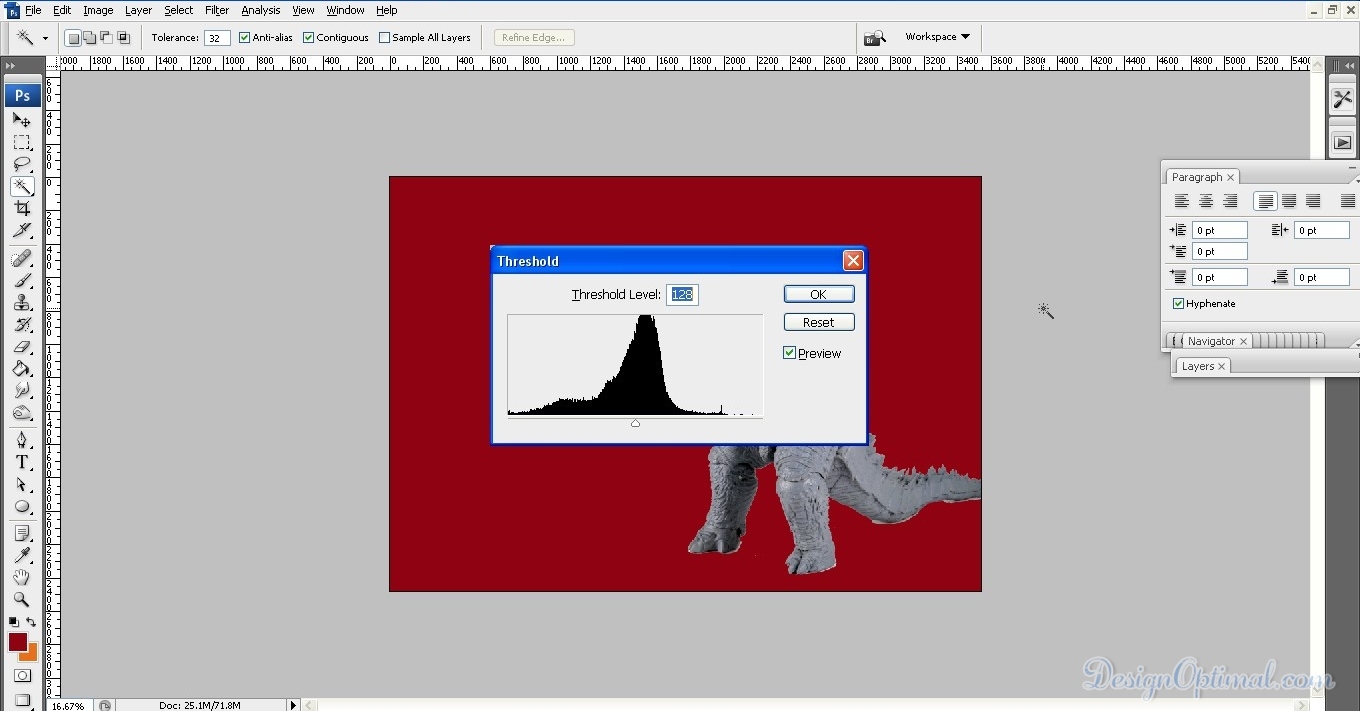Click the Tolerance input field

pos(216,38)
